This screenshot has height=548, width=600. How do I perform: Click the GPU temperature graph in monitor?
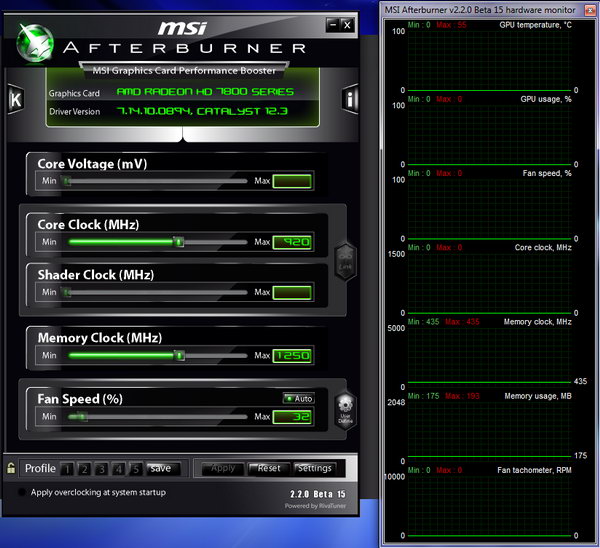click(x=489, y=59)
